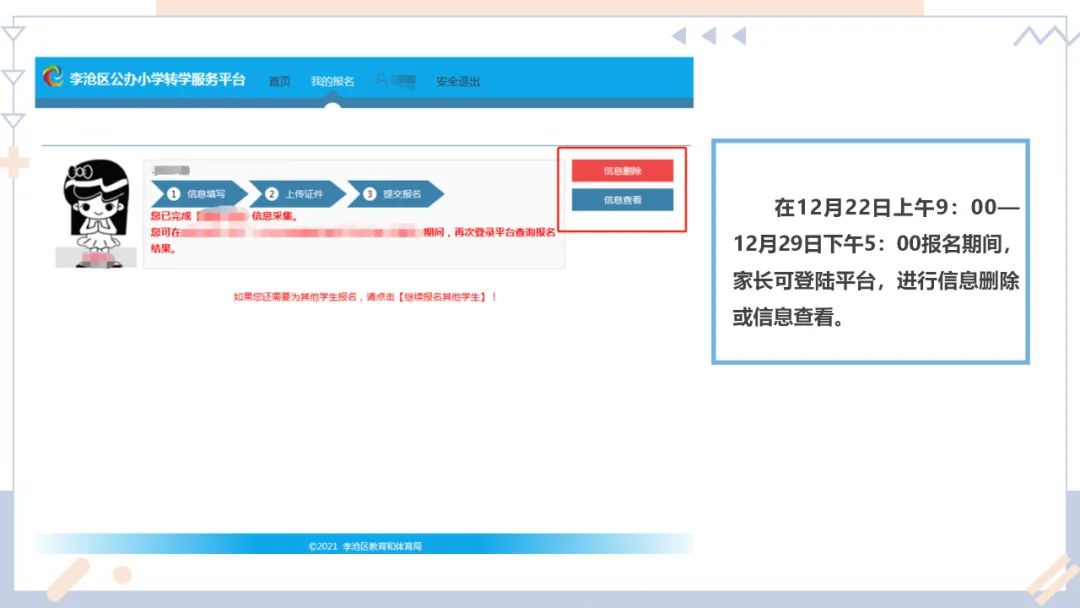Click the 信息查看 blue button
Screen dimensions: 1080x608
622,200
